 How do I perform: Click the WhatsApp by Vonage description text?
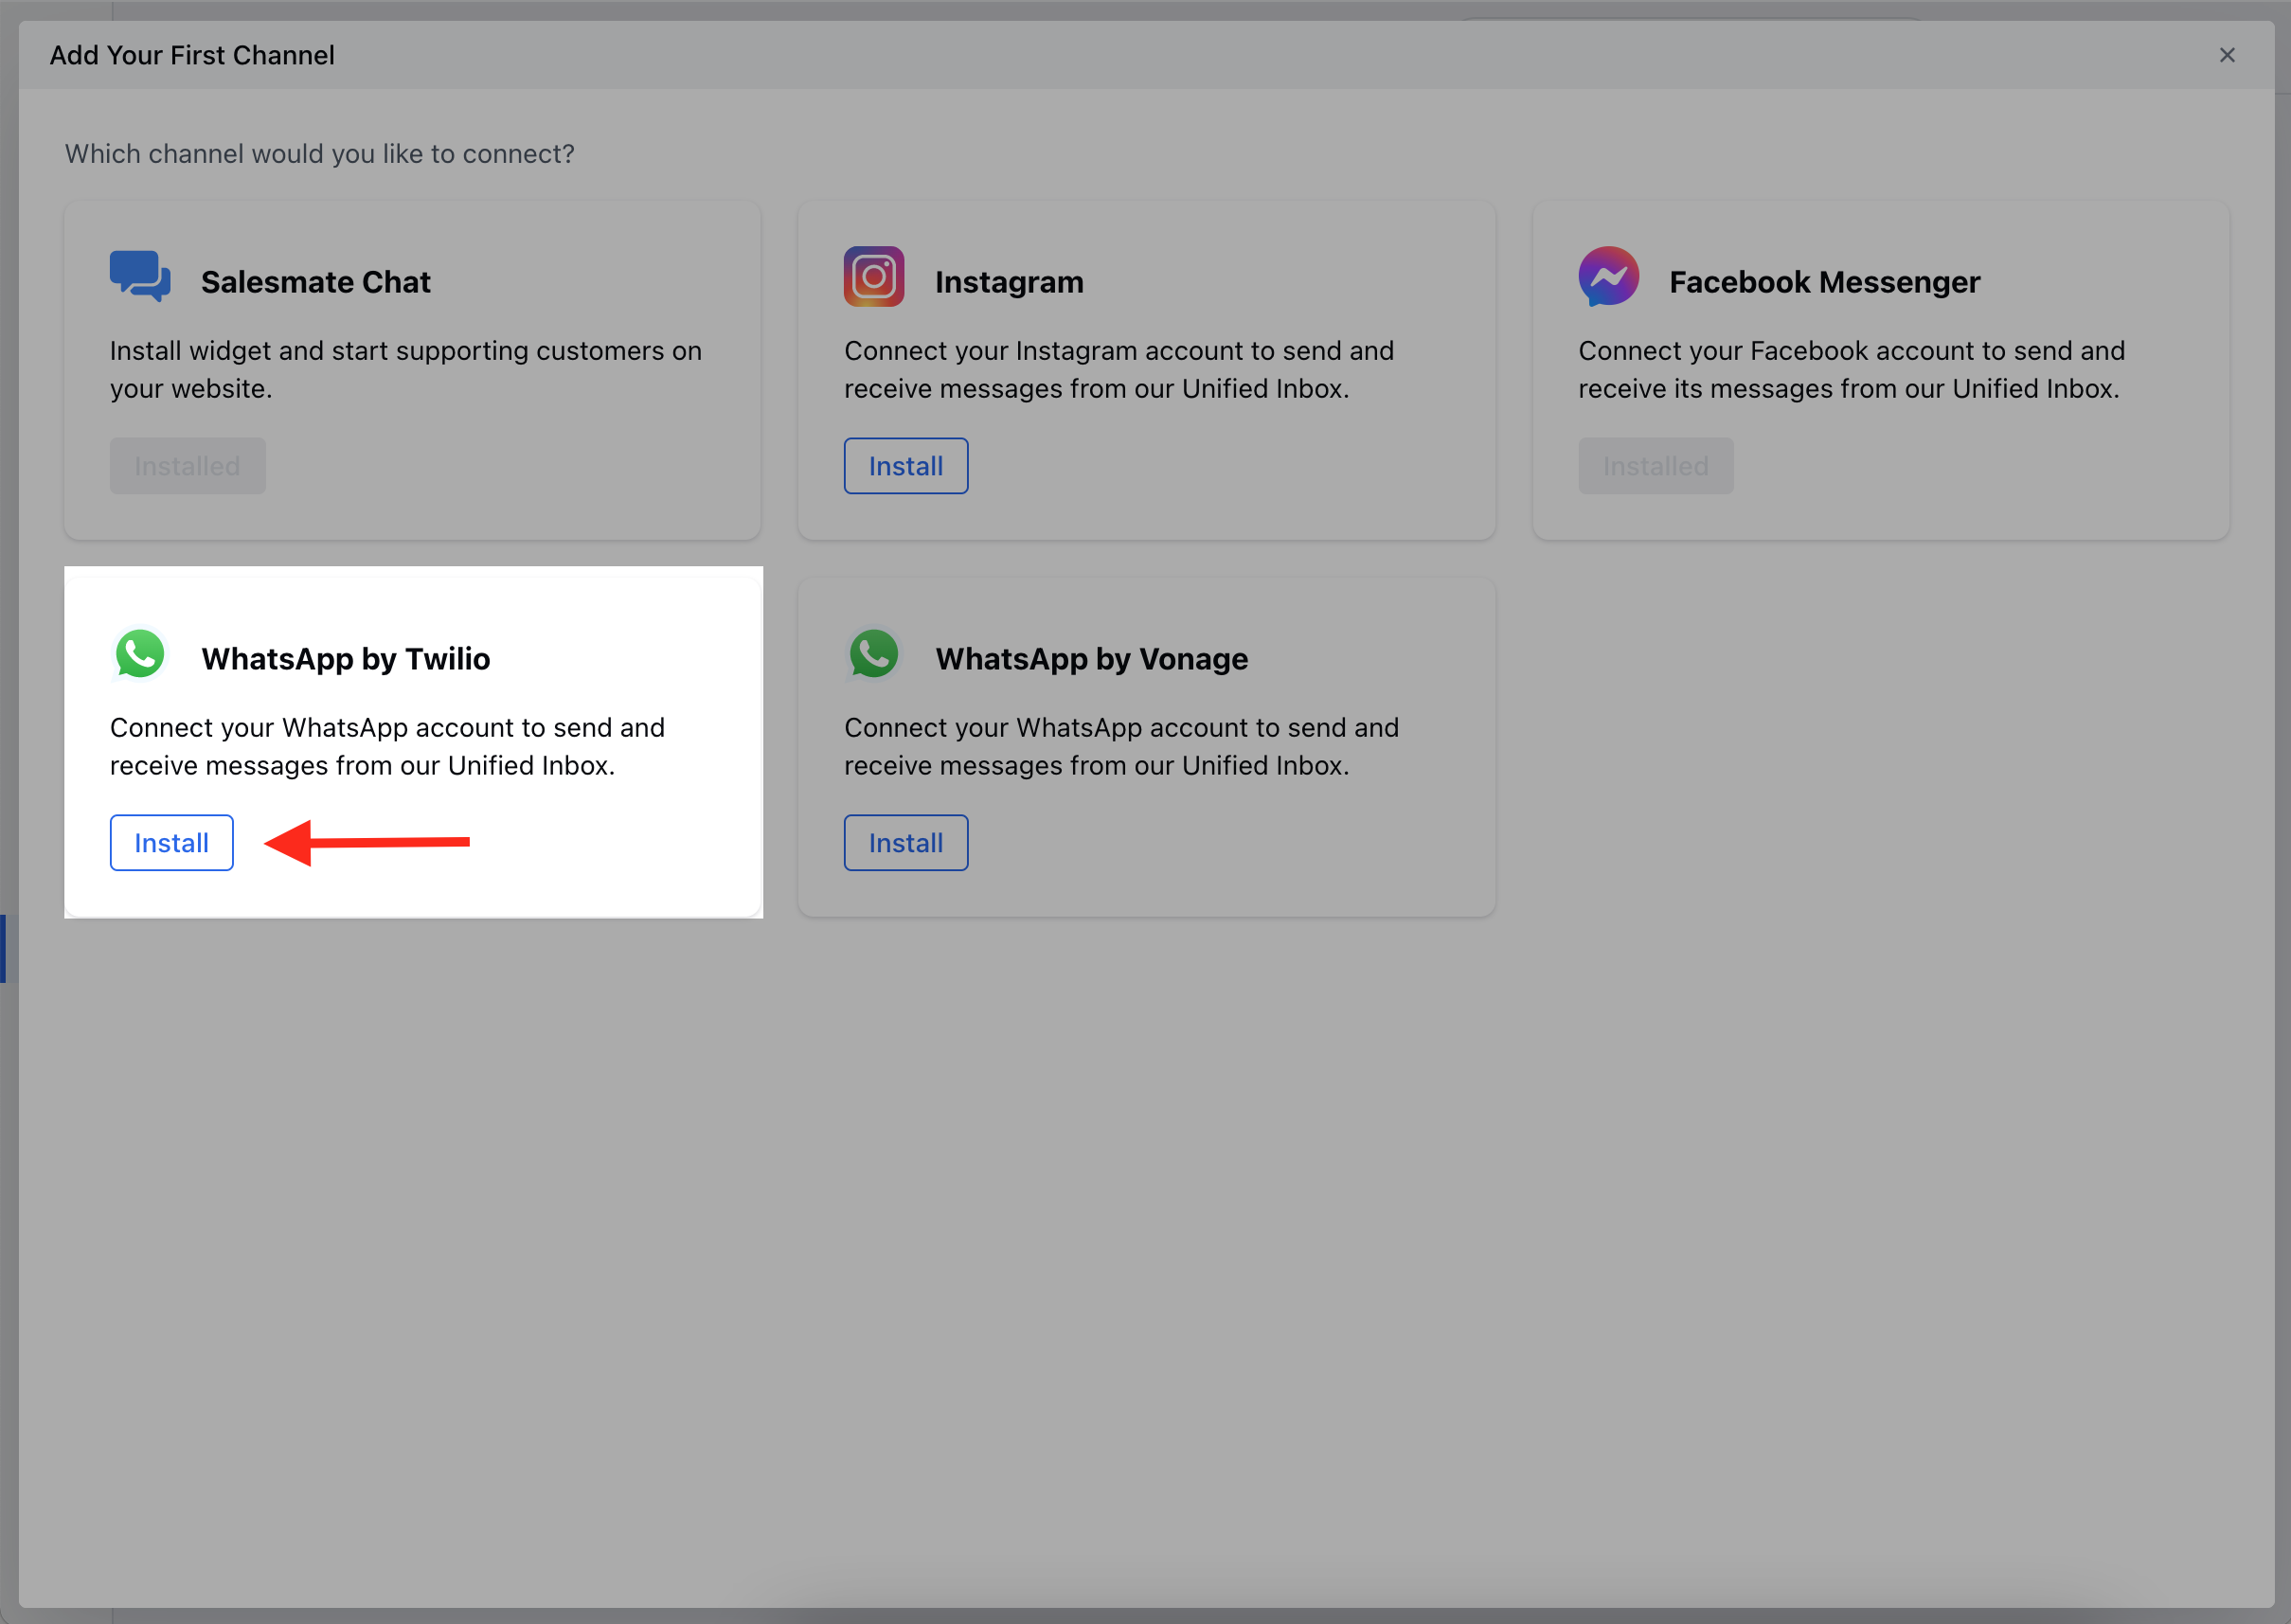pyautogui.click(x=1121, y=747)
